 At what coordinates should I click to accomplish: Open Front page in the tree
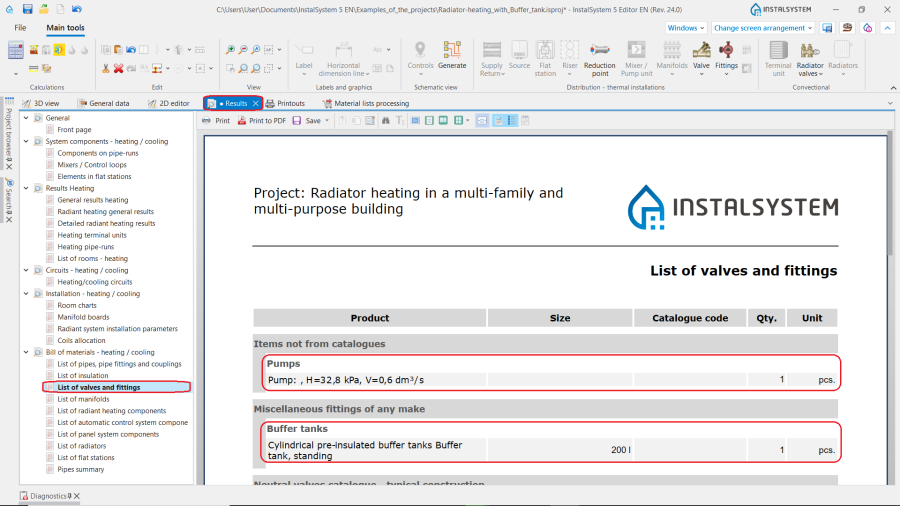[74, 130]
